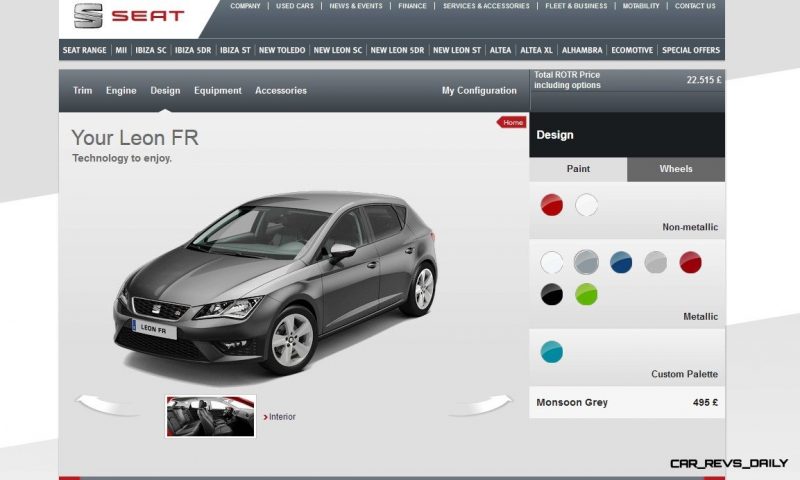Open the Finance menu
800x480 pixels.
point(412,6)
